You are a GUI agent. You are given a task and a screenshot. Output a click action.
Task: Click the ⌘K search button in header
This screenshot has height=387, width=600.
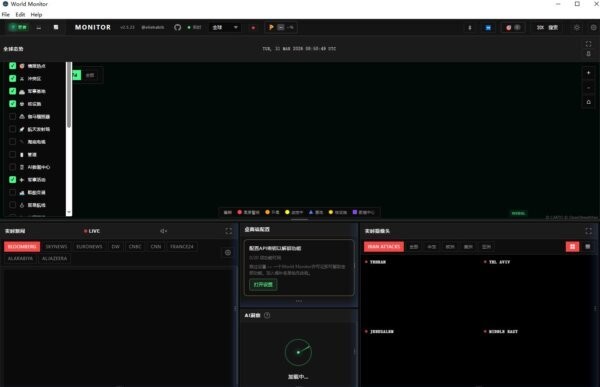pyautogui.click(x=547, y=28)
